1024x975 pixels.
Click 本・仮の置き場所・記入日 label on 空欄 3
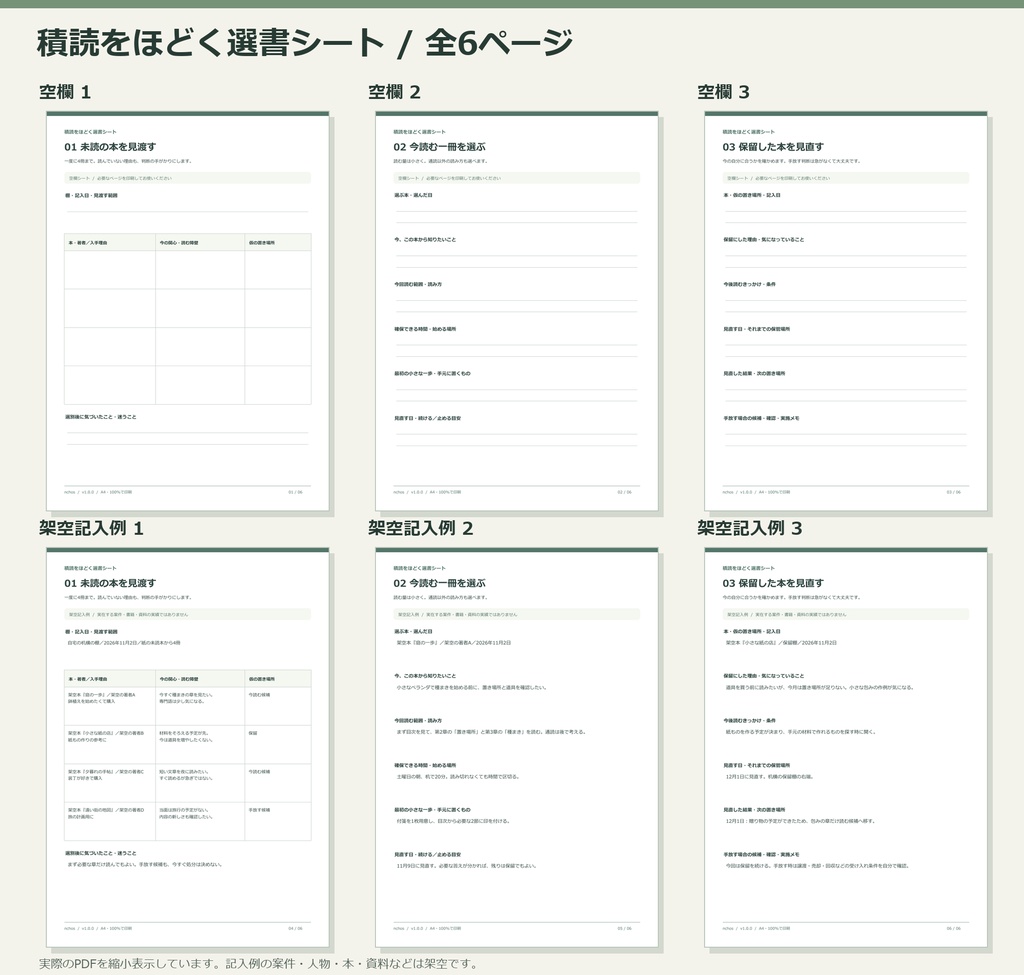pyautogui.click(x=752, y=195)
